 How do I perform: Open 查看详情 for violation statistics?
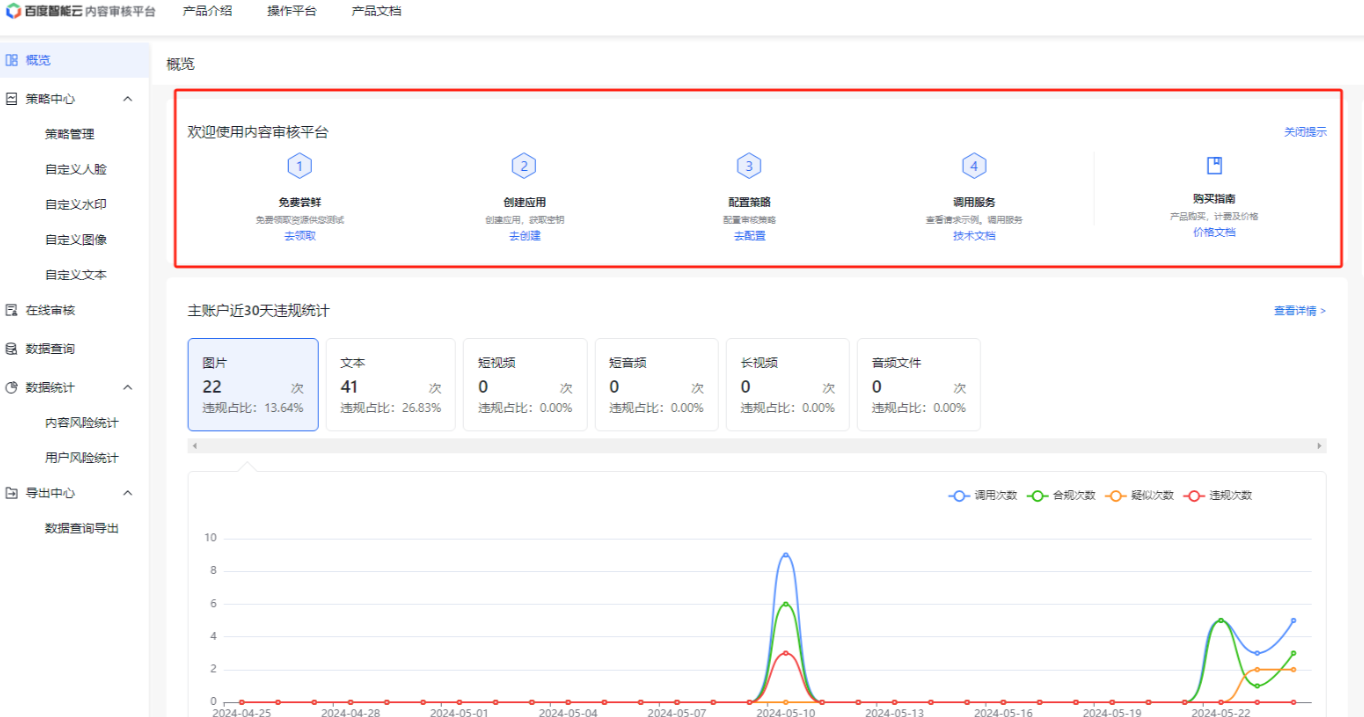1299,311
